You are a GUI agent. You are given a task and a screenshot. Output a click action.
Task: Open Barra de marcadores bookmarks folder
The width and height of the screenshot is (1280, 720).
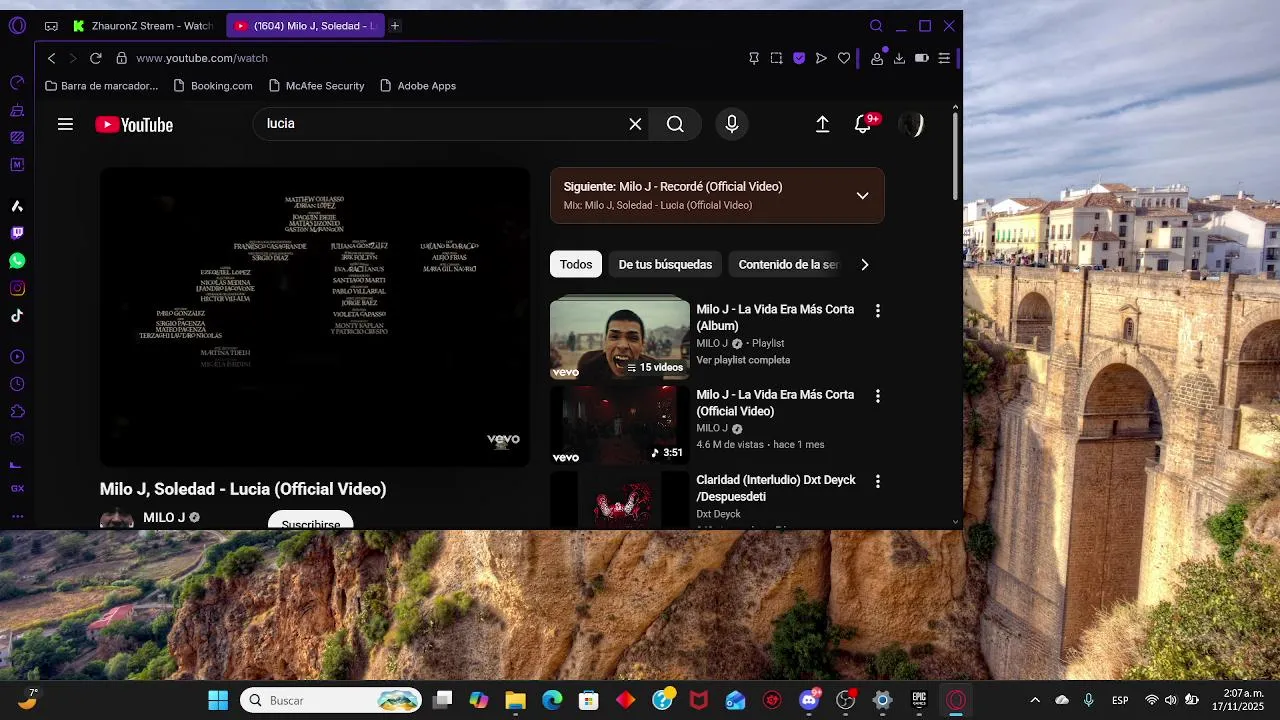[101, 86]
